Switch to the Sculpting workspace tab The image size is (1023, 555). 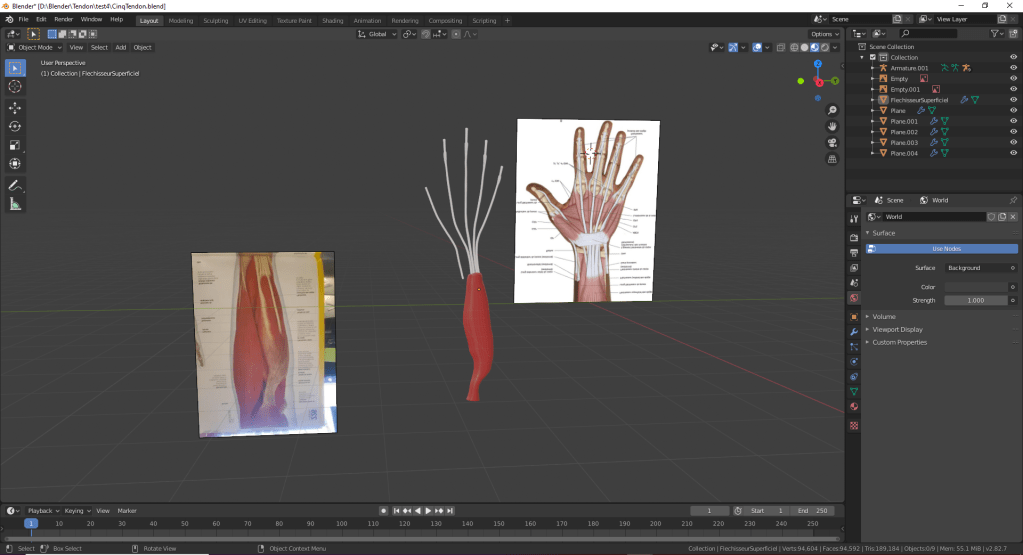215,20
